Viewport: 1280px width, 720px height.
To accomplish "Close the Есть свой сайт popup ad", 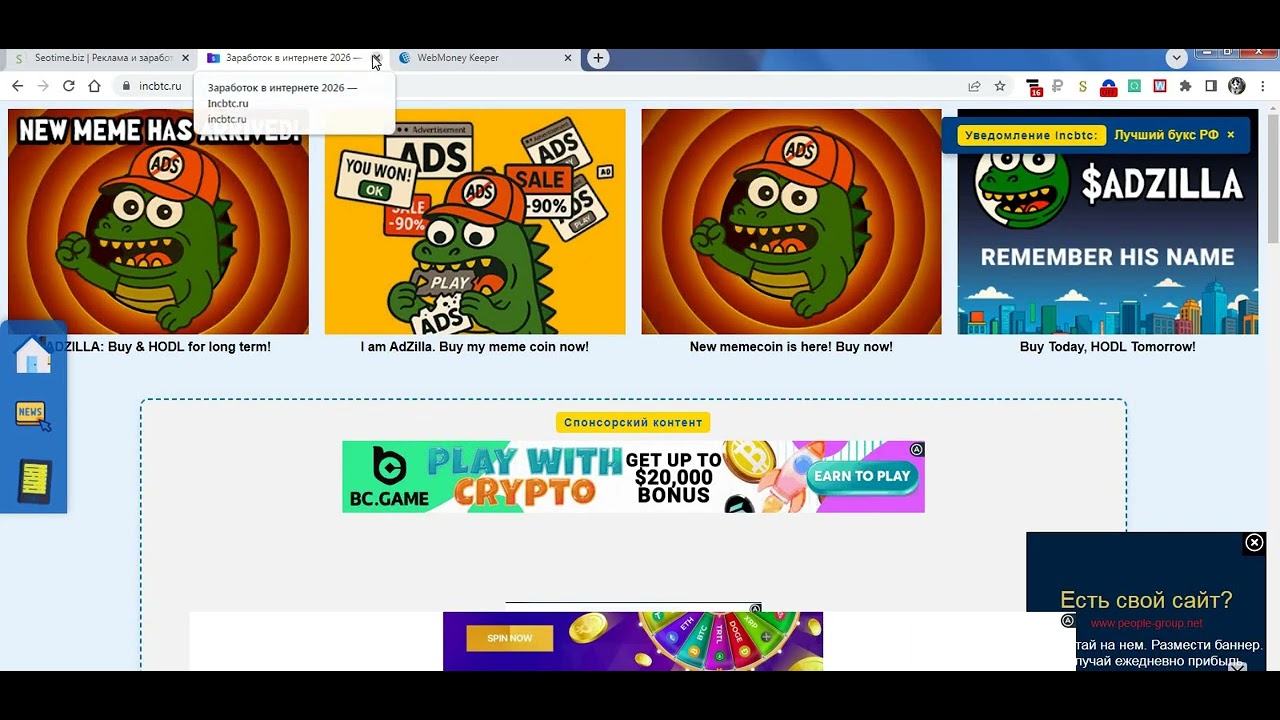I will [x=1254, y=543].
